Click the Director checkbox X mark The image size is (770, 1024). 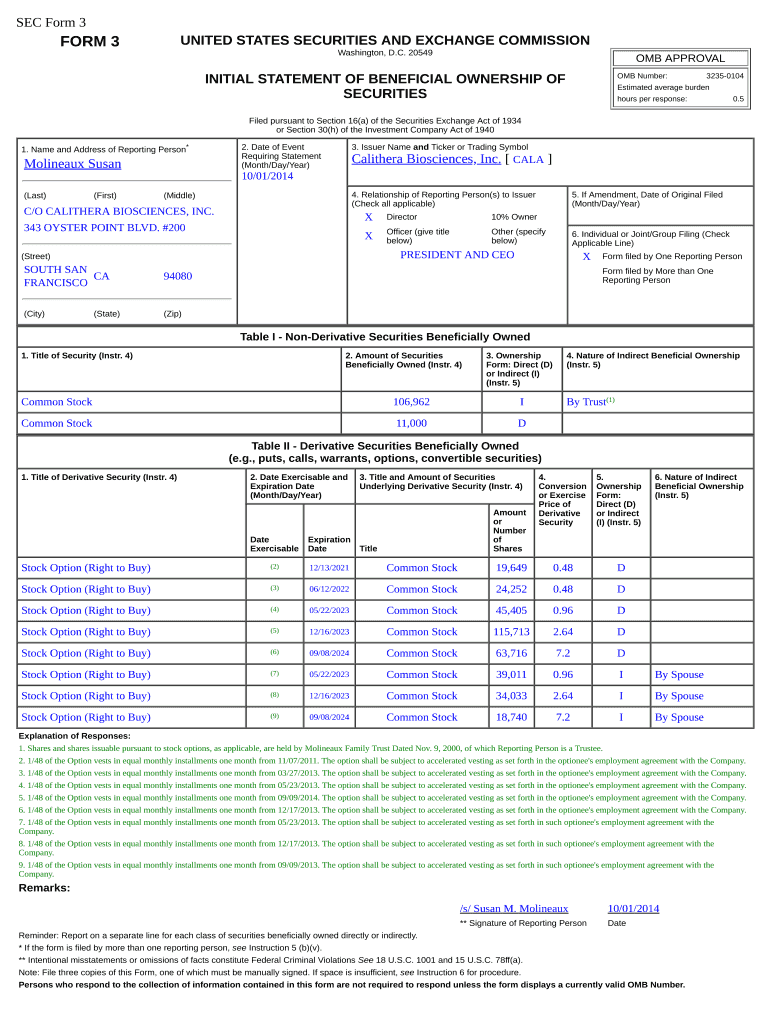[x=368, y=217]
